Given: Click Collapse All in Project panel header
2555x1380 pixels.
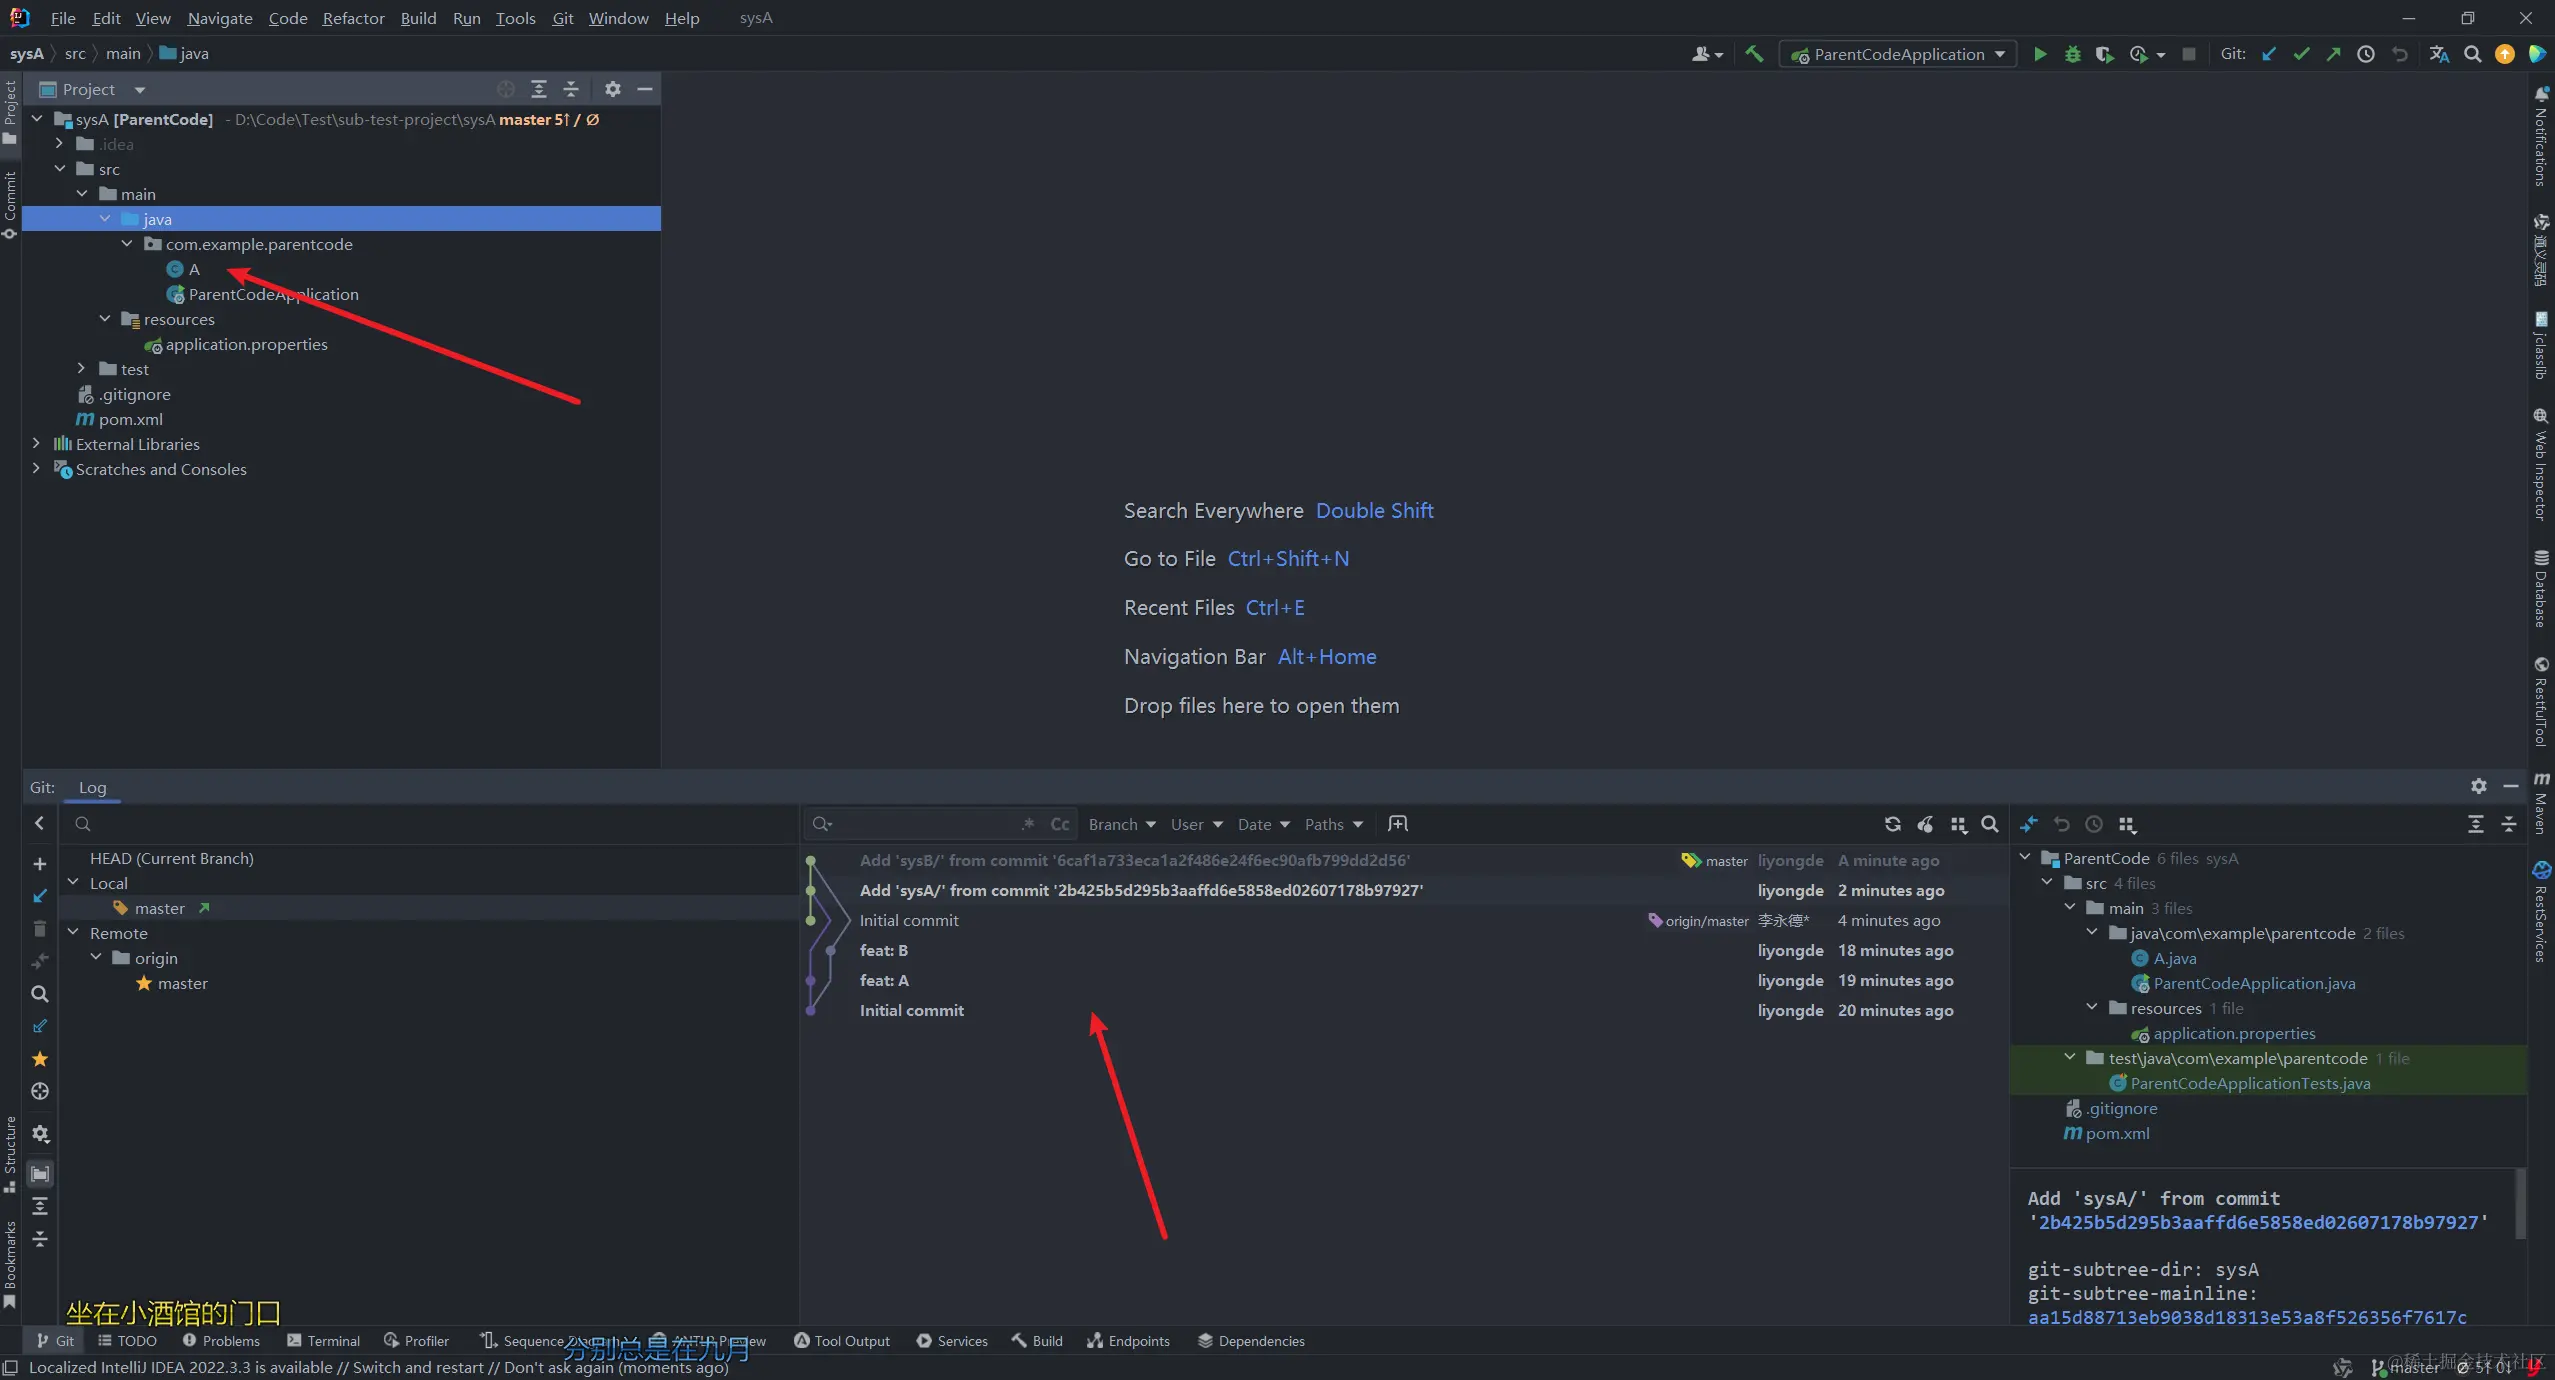Looking at the screenshot, I should click(x=571, y=89).
